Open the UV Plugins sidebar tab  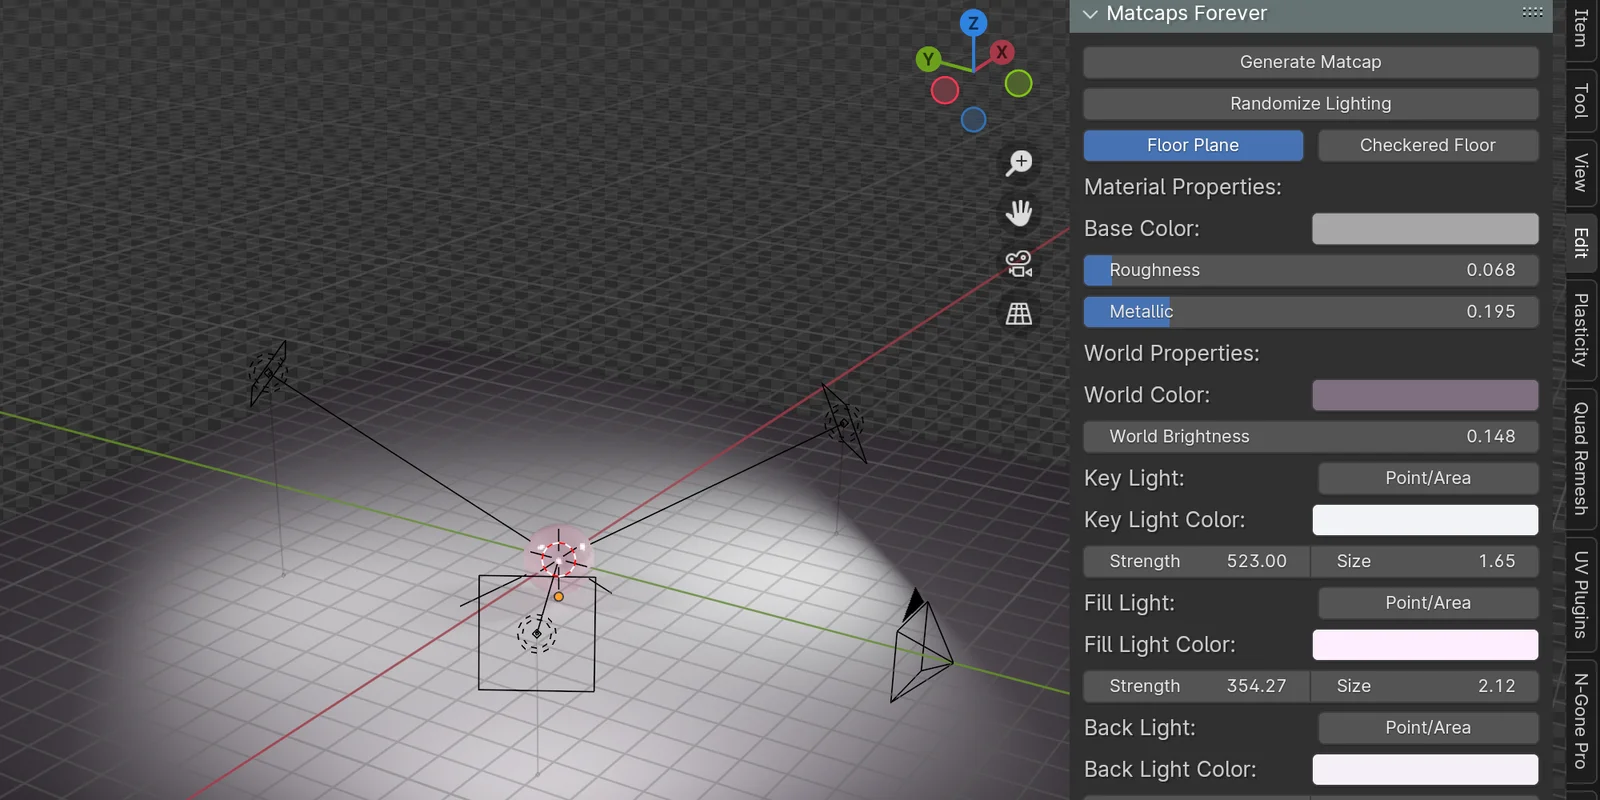1581,594
